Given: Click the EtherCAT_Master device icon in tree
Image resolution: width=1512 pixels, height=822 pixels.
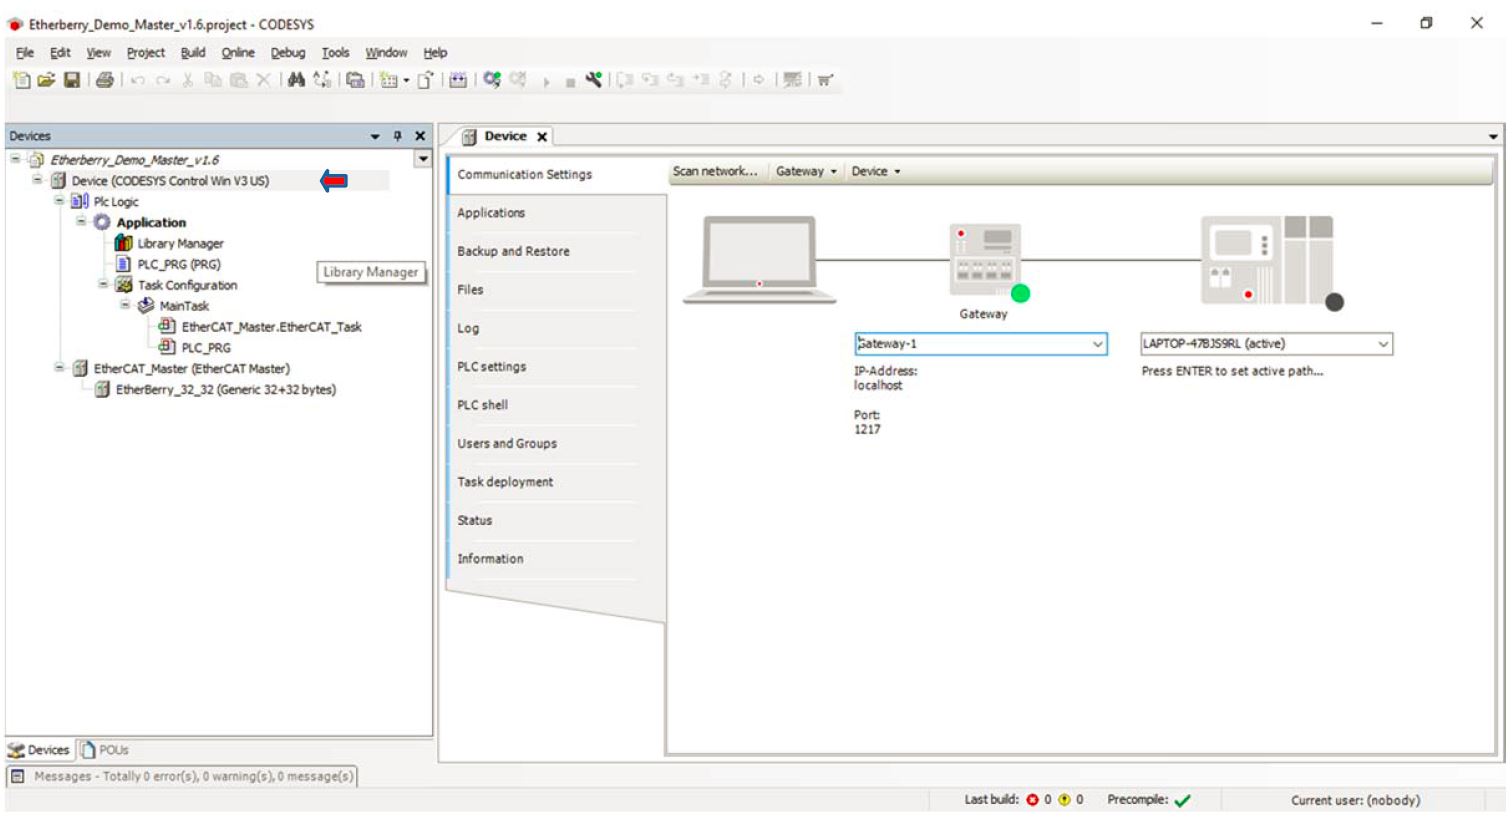Looking at the screenshot, I should [x=80, y=368].
